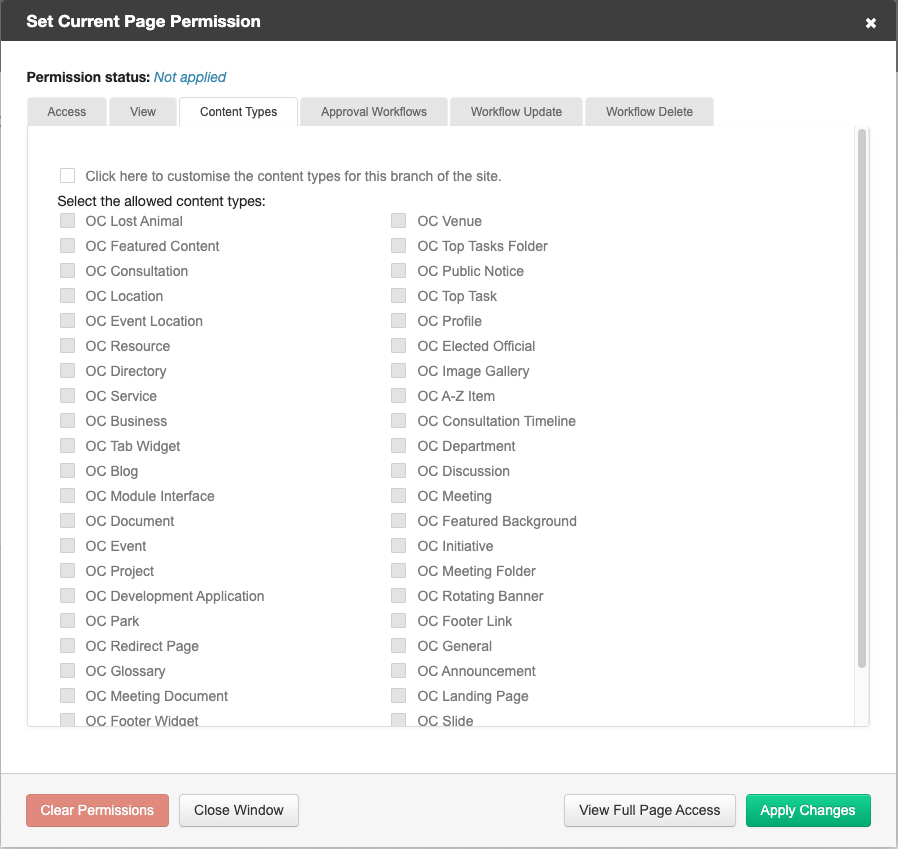Switch to the View tab
Image resolution: width=898 pixels, height=849 pixels.
[143, 111]
